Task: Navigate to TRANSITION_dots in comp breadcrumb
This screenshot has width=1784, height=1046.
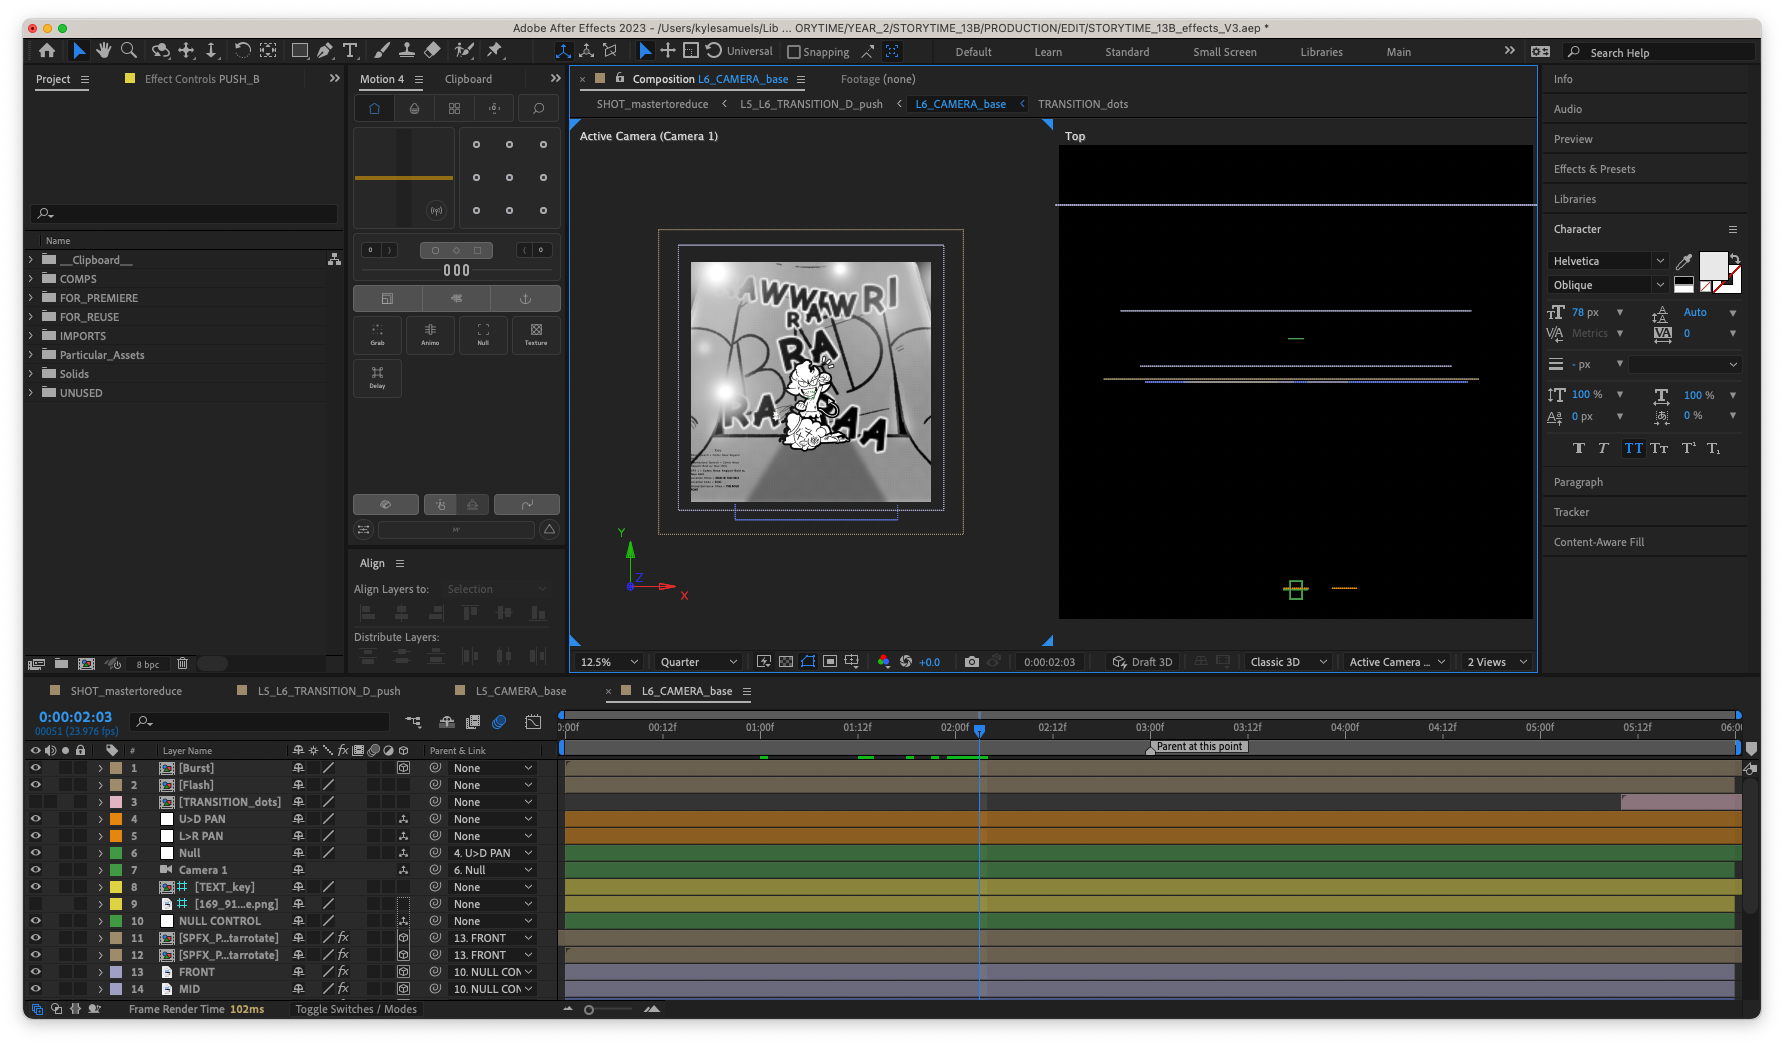Action: 1082,104
